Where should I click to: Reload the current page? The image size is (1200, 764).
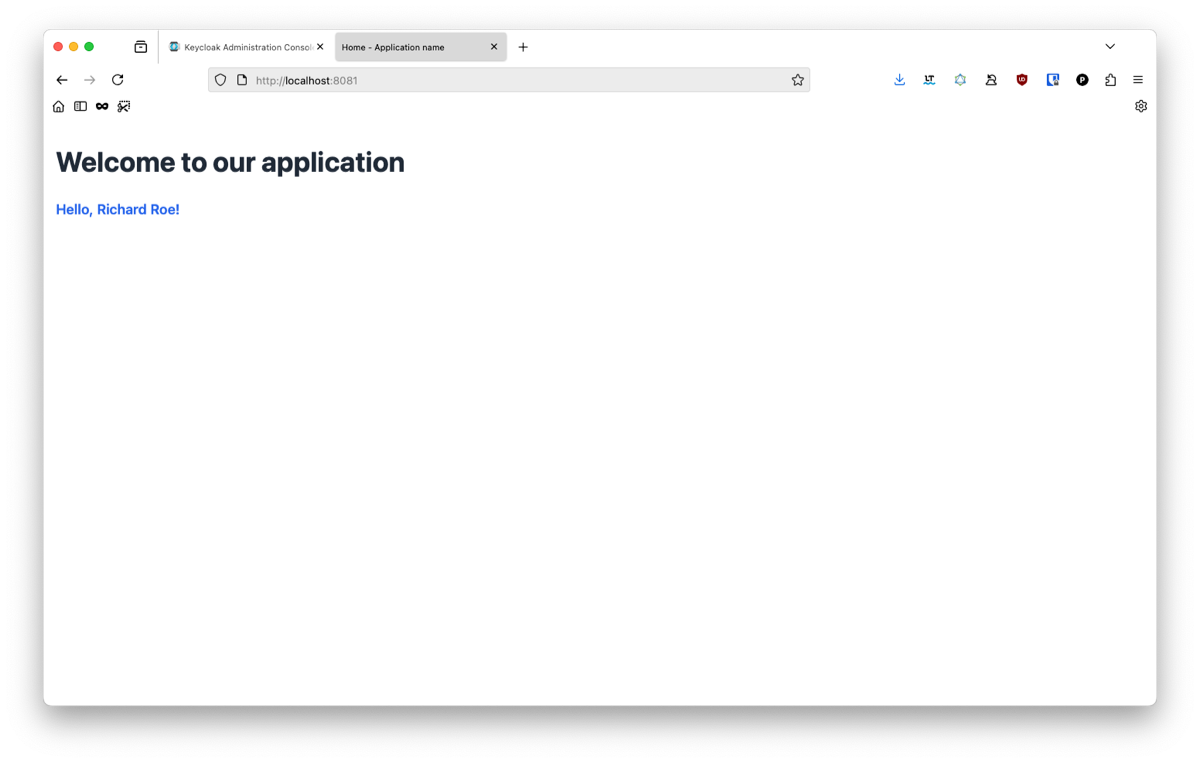point(117,80)
